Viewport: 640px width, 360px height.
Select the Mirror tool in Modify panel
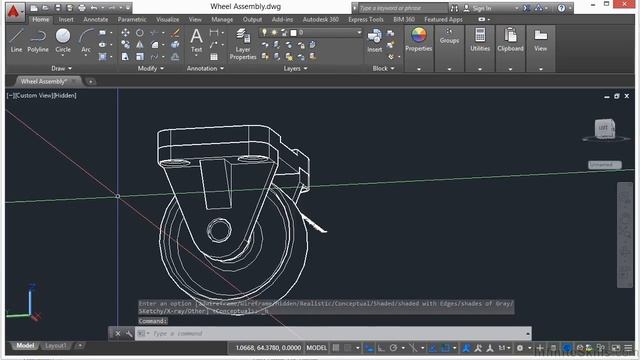140,44
